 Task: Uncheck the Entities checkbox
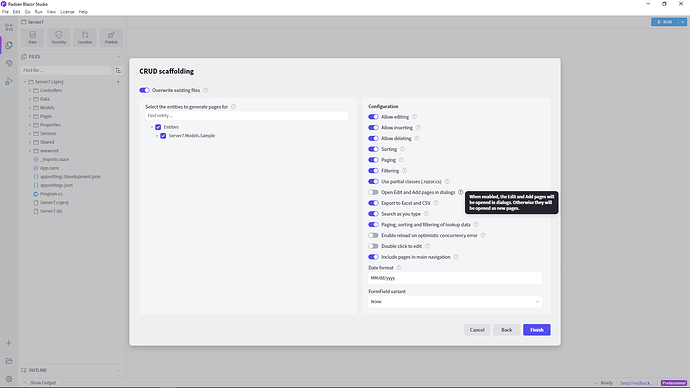pyautogui.click(x=158, y=127)
